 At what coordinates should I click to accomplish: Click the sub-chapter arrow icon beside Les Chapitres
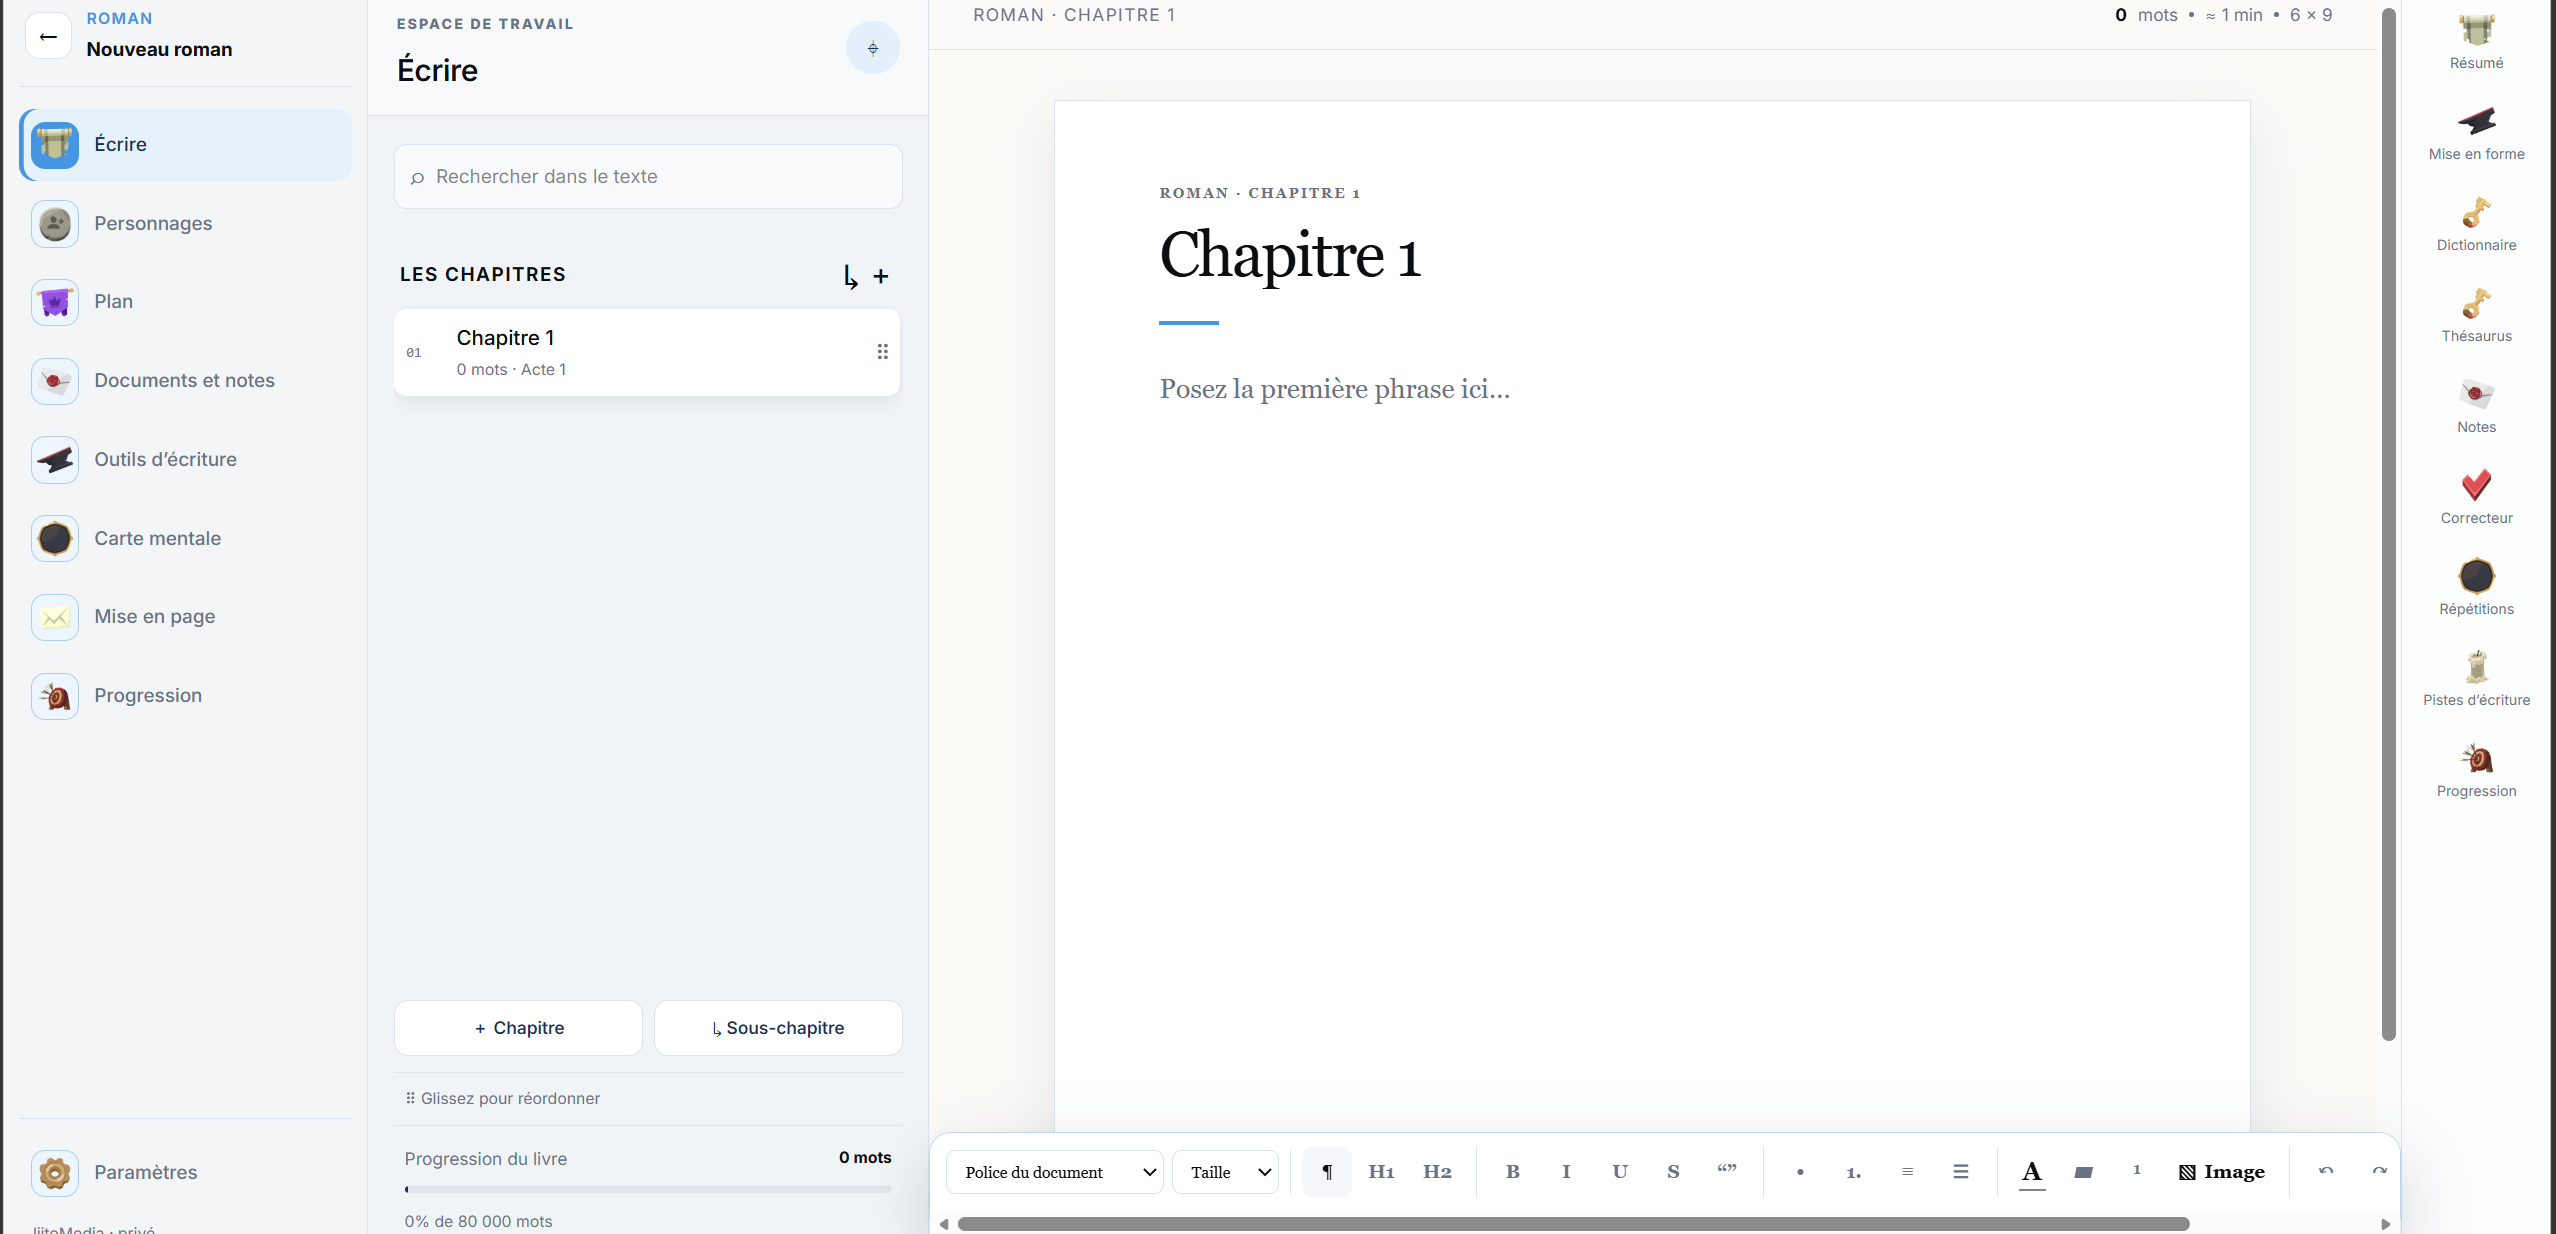pyautogui.click(x=850, y=276)
